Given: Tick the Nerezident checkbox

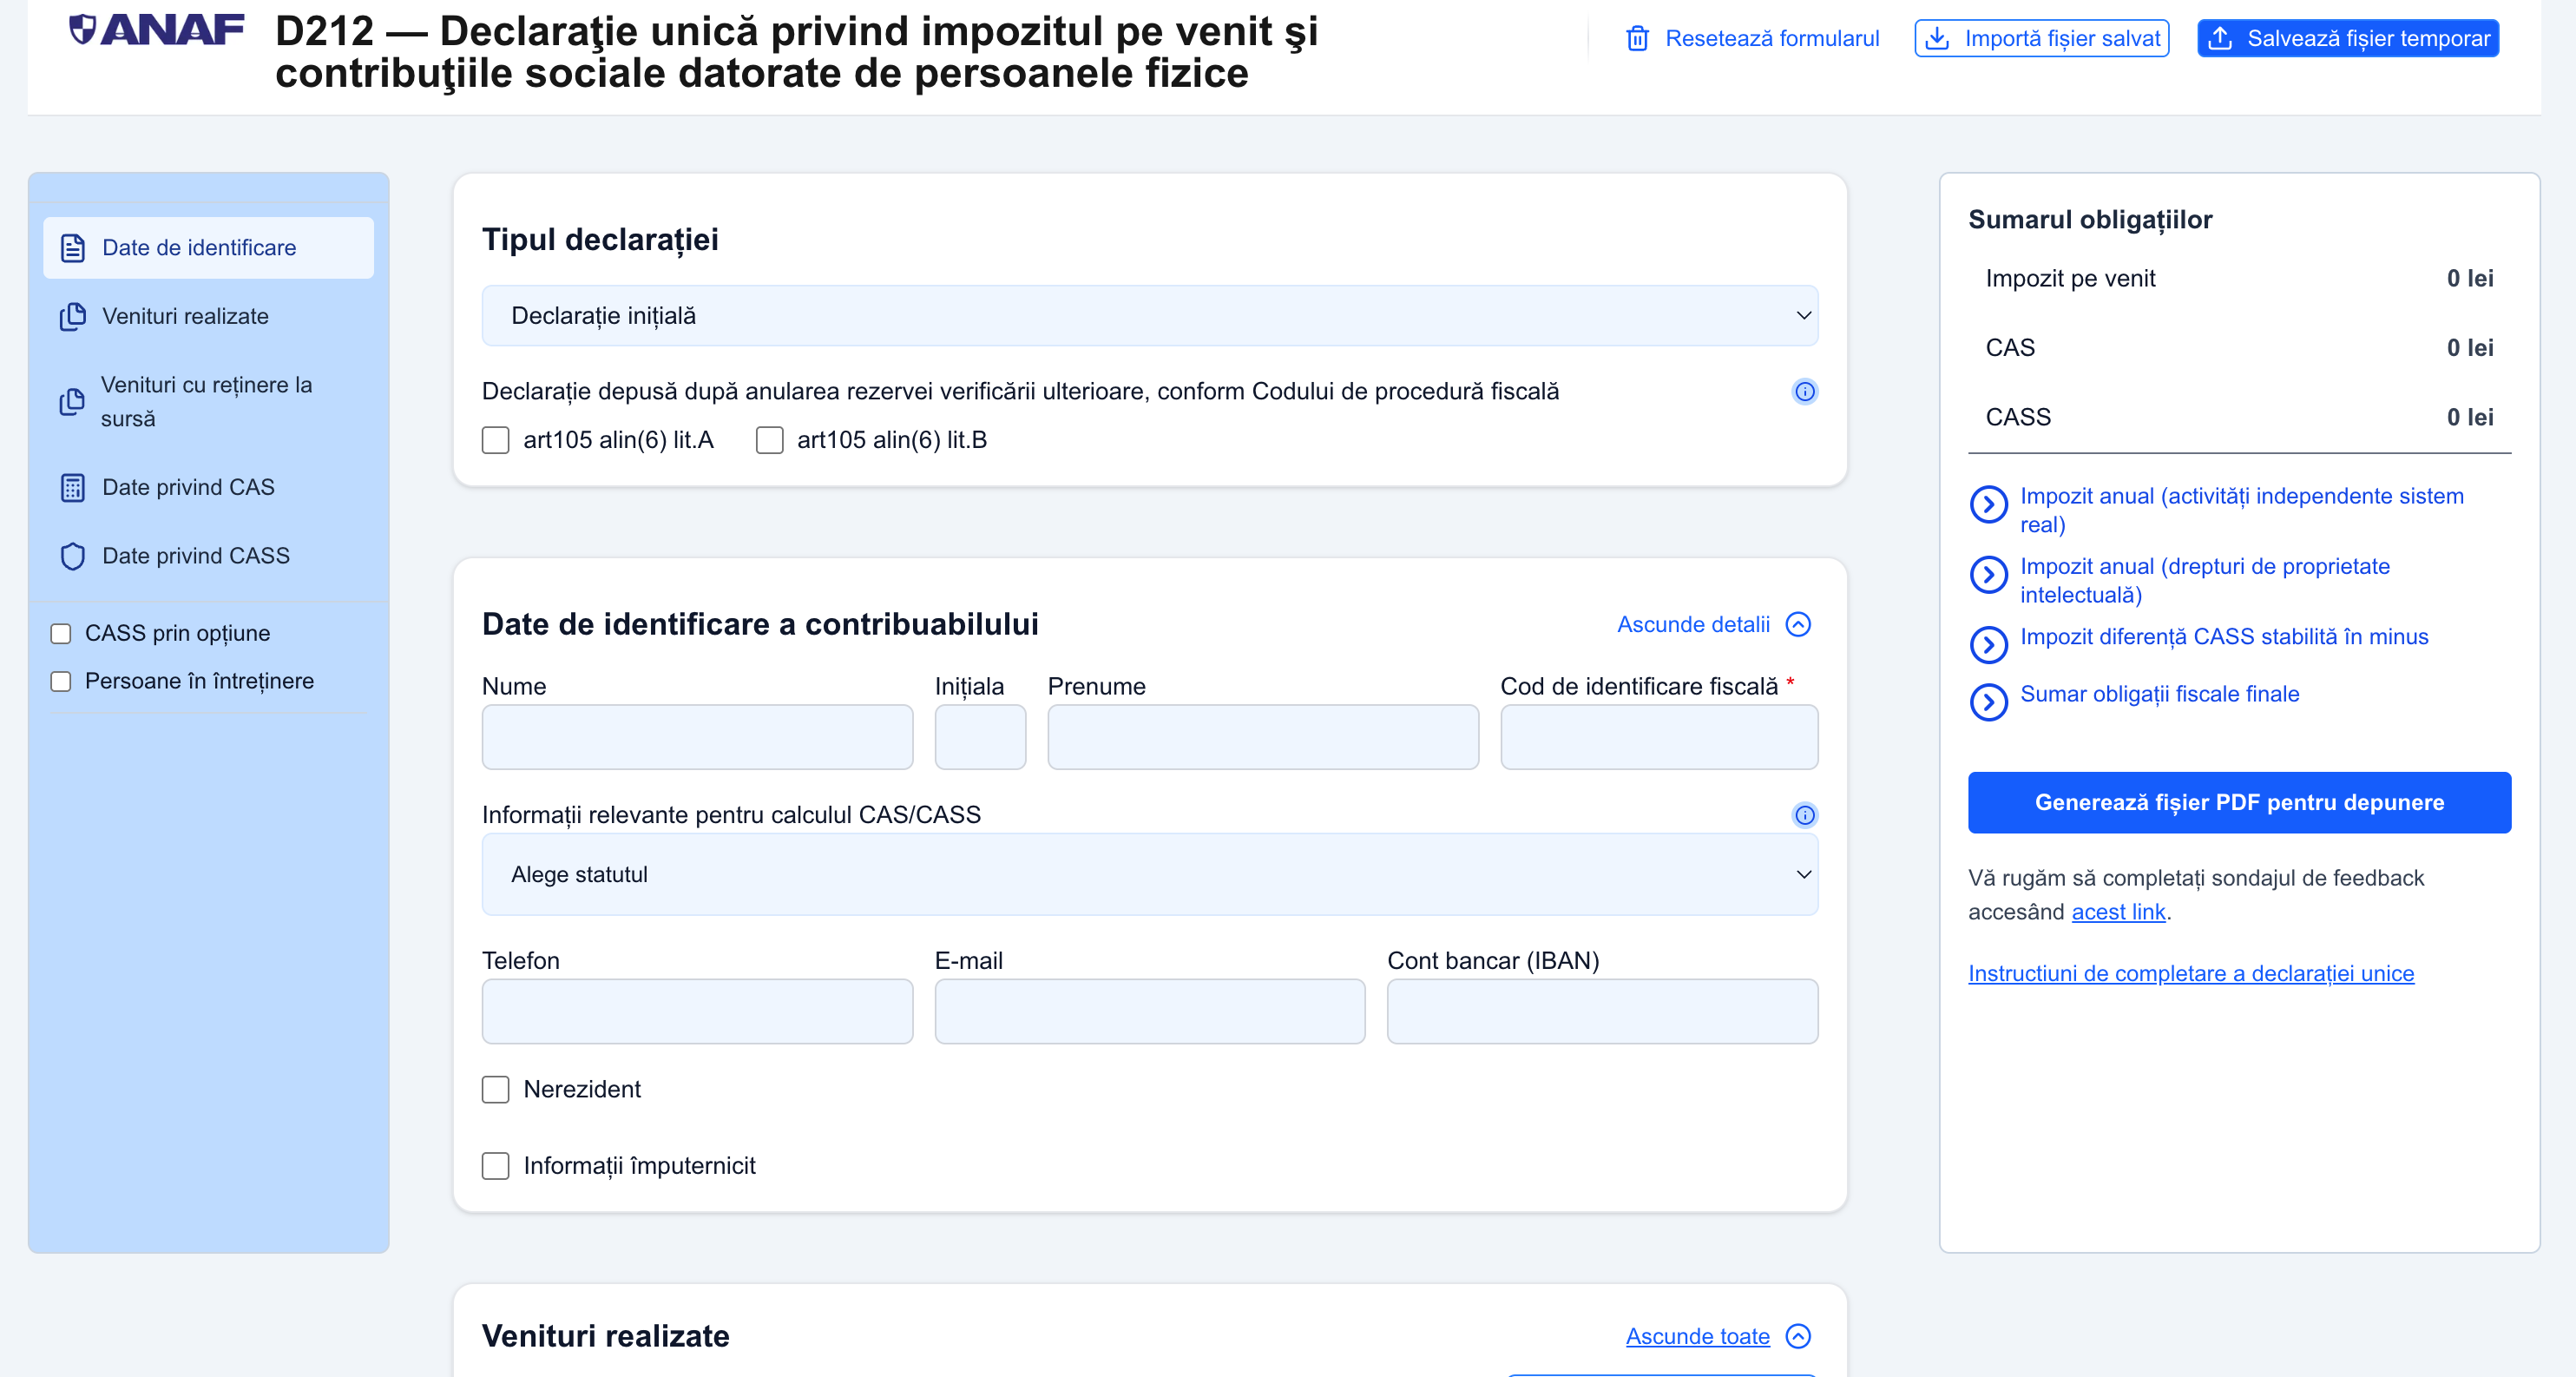Looking at the screenshot, I should click(496, 1089).
